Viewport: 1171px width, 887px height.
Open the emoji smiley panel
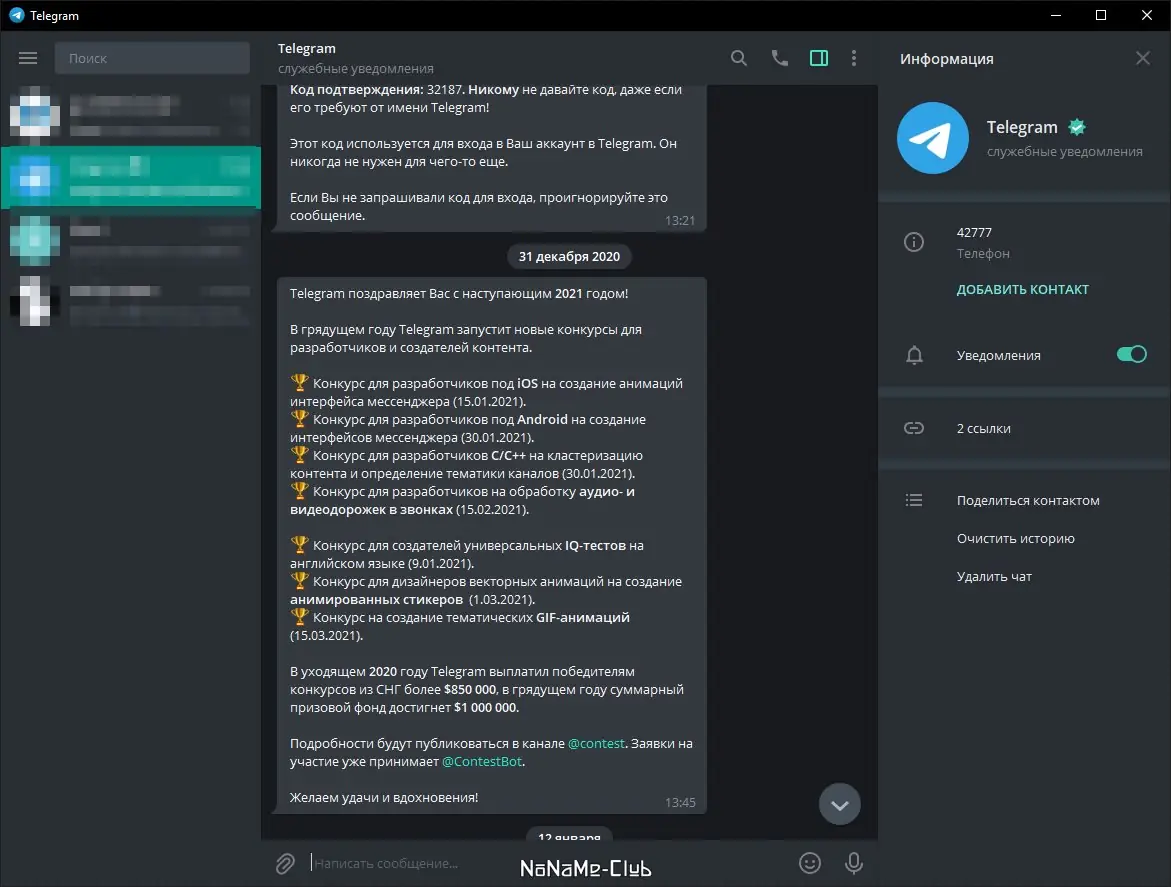click(x=810, y=863)
